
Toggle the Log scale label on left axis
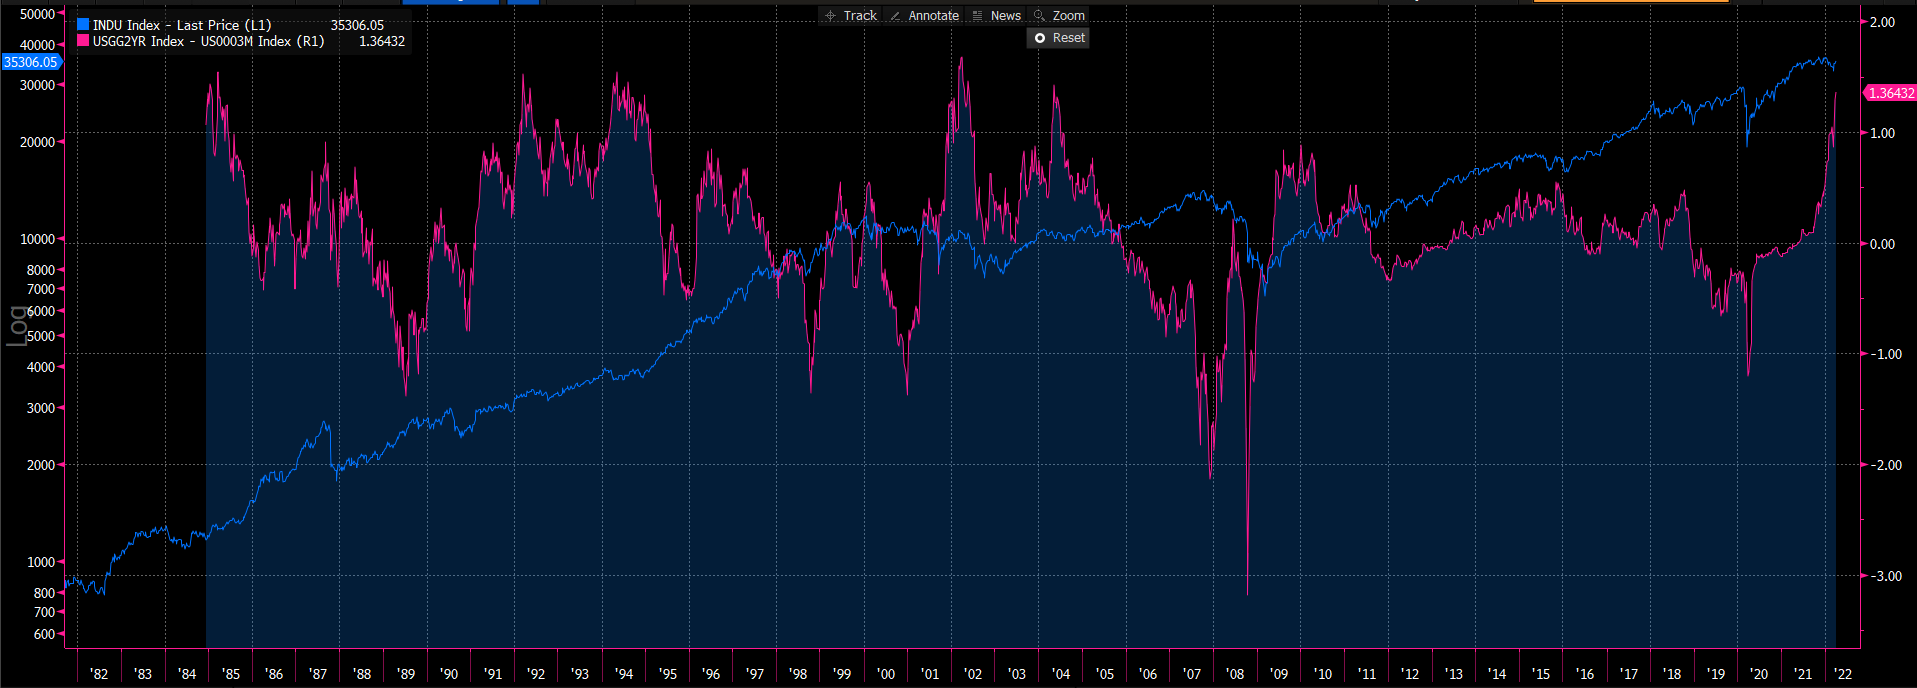[x=17, y=326]
